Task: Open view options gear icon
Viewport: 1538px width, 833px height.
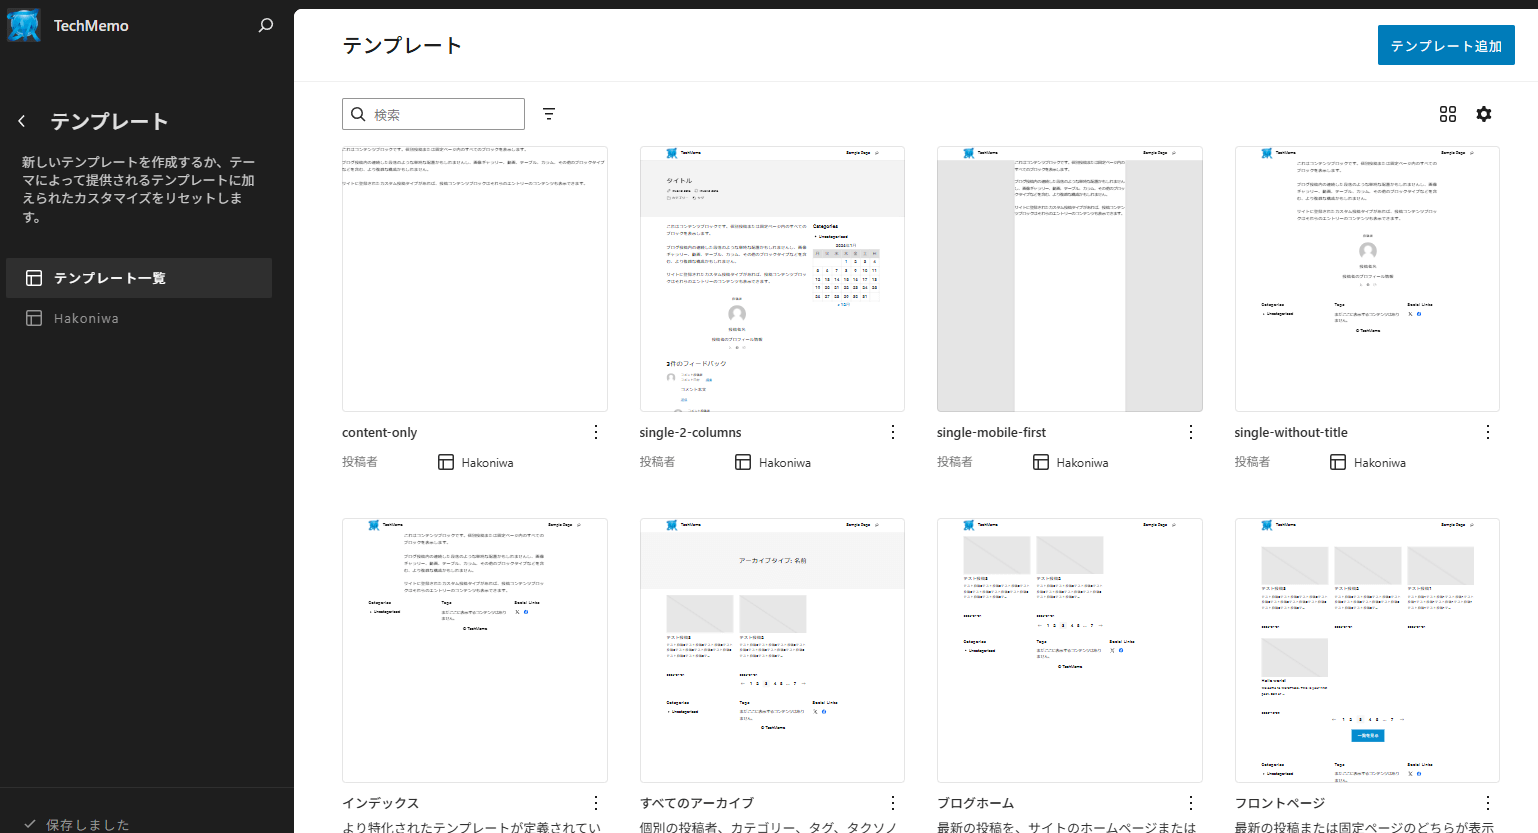Action: click(1483, 114)
